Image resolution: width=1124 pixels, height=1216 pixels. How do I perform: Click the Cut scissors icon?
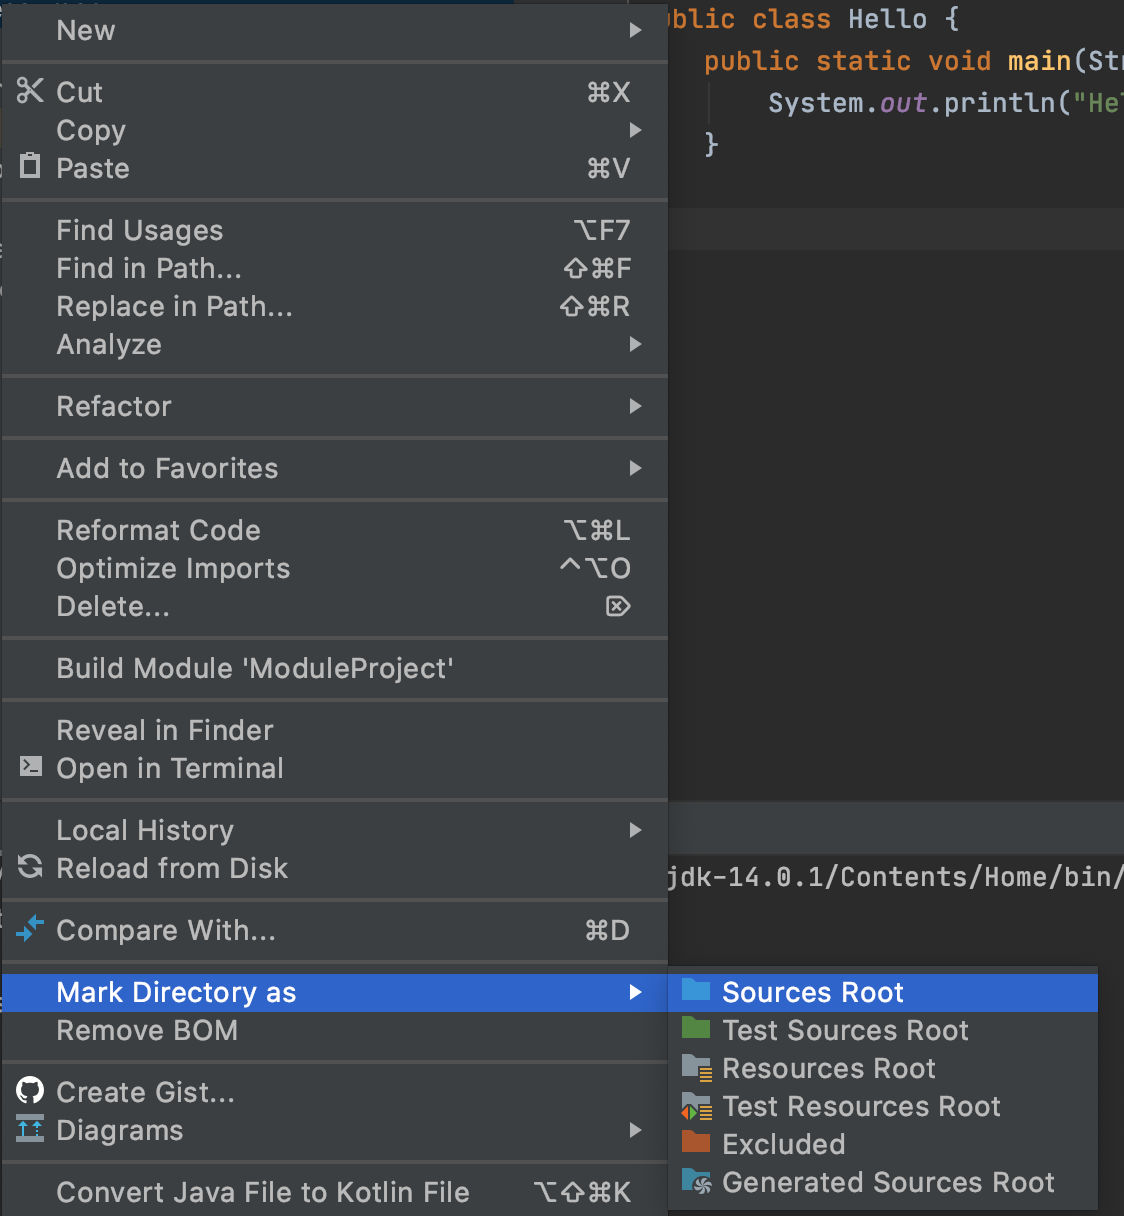tap(30, 91)
